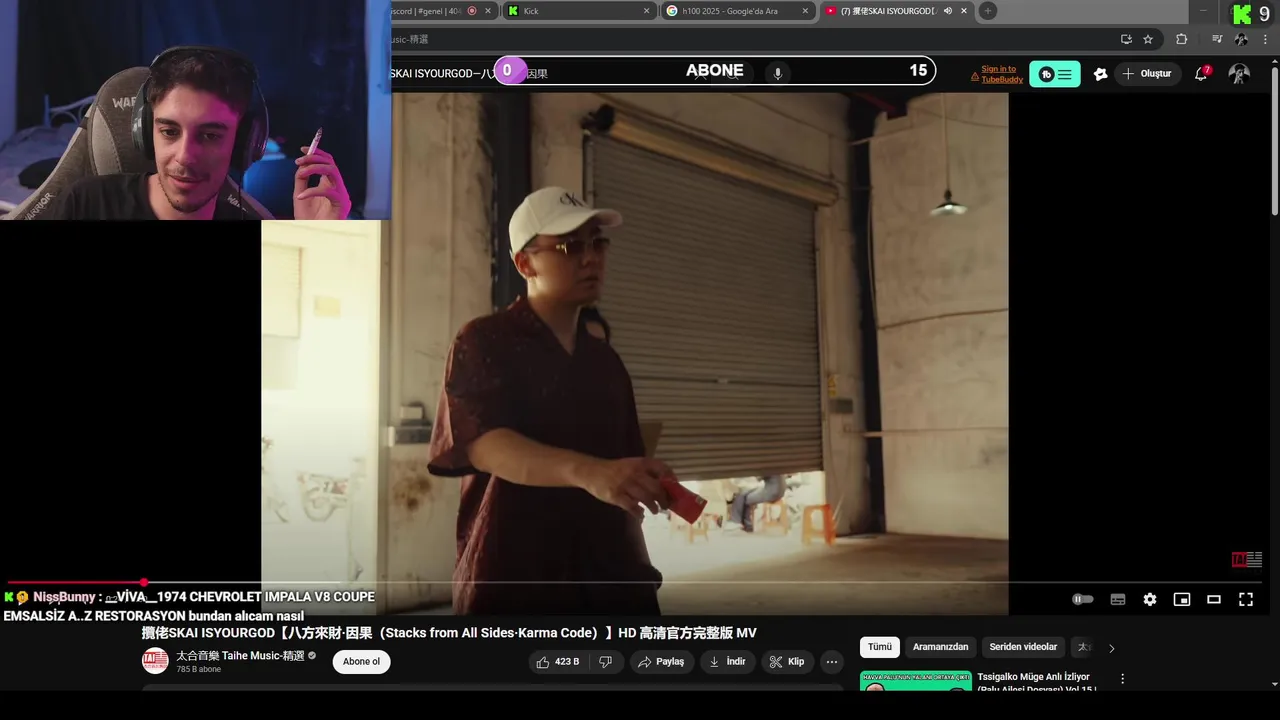Select the Aramanızdan filter chip
This screenshot has width=1280, height=720.
[940, 647]
